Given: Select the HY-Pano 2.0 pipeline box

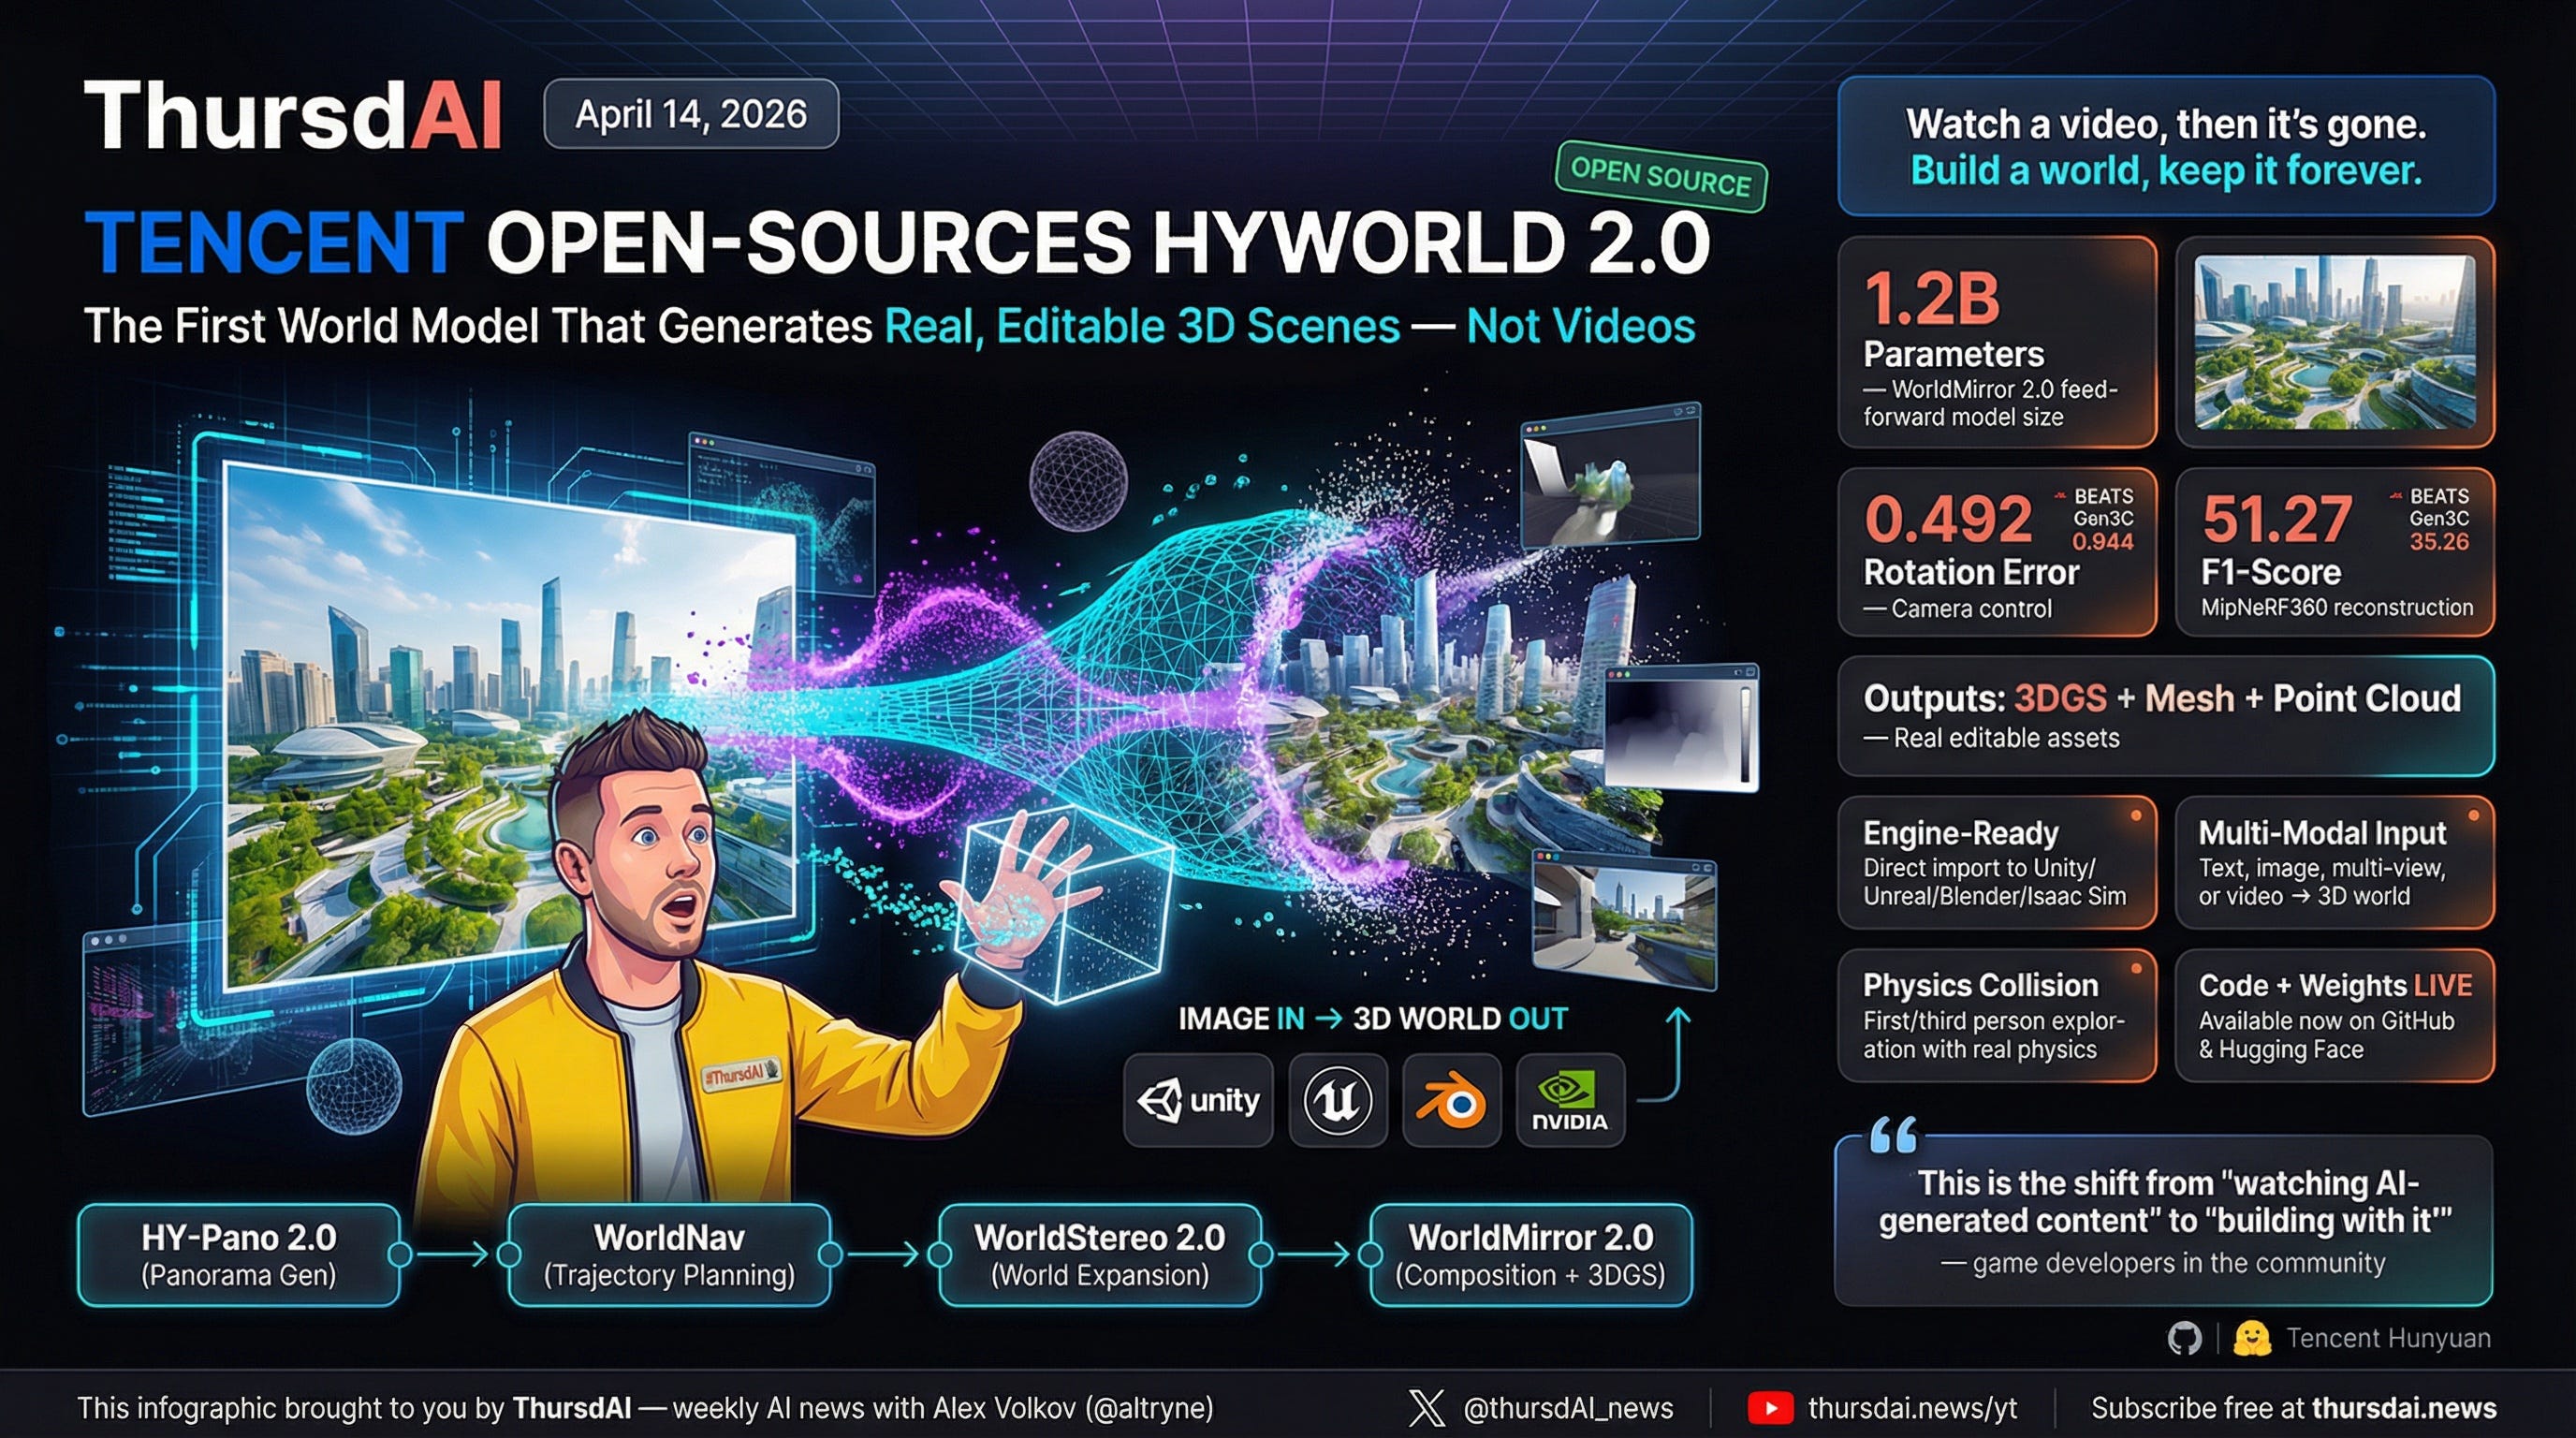Looking at the screenshot, I should [239, 1254].
